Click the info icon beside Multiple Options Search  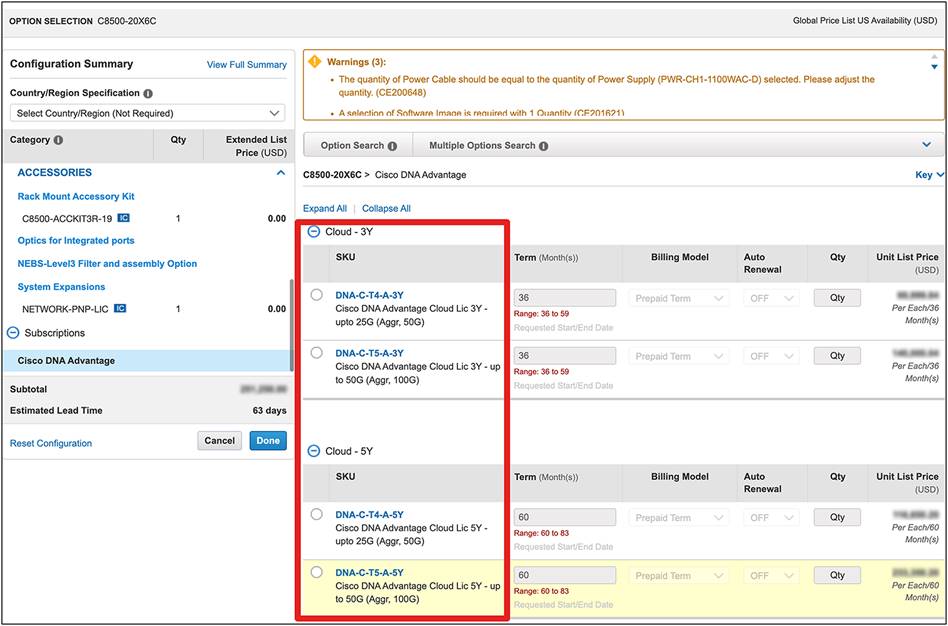(x=544, y=146)
